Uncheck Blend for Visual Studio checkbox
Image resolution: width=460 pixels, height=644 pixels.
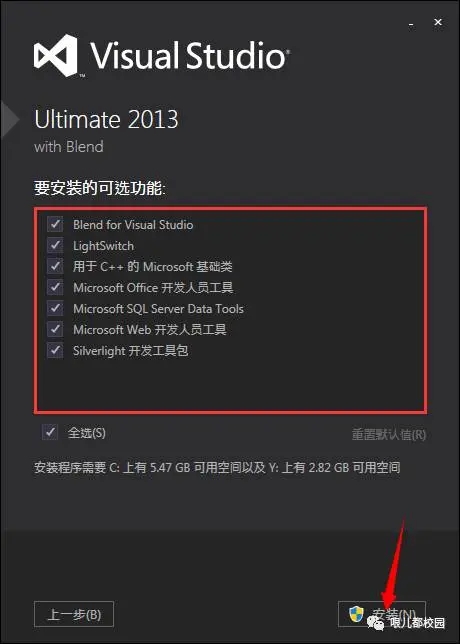click(55, 225)
